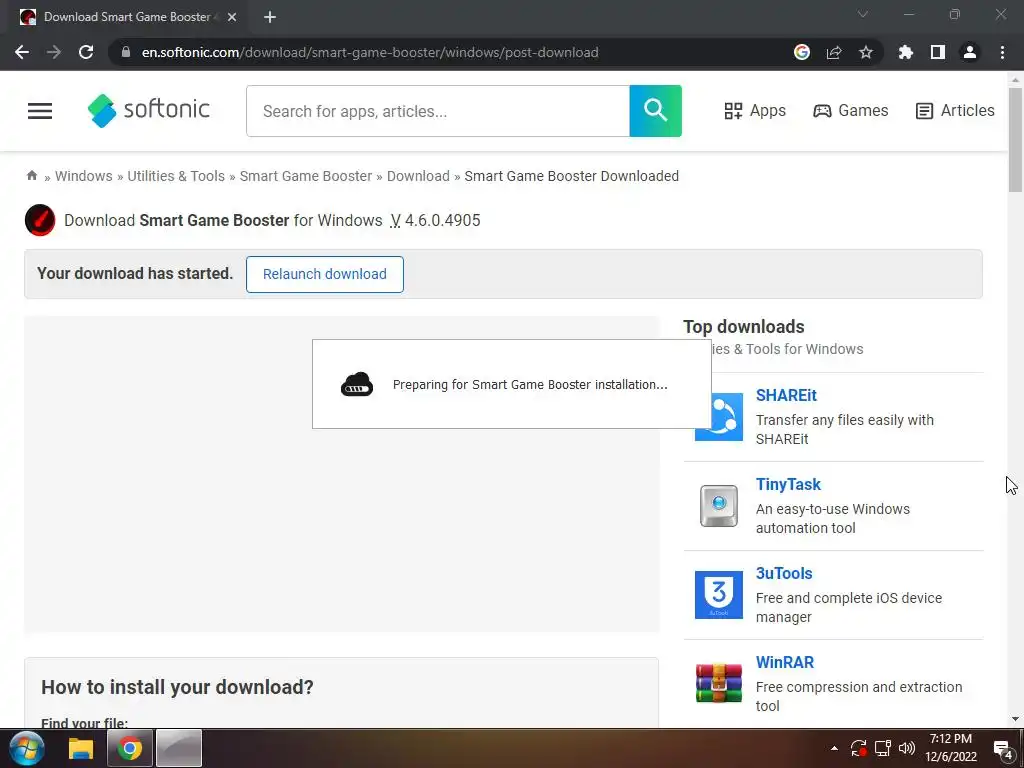The width and height of the screenshot is (1024, 768).
Task: Open the volume speaker tray icon
Action: click(x=906, y=748)
